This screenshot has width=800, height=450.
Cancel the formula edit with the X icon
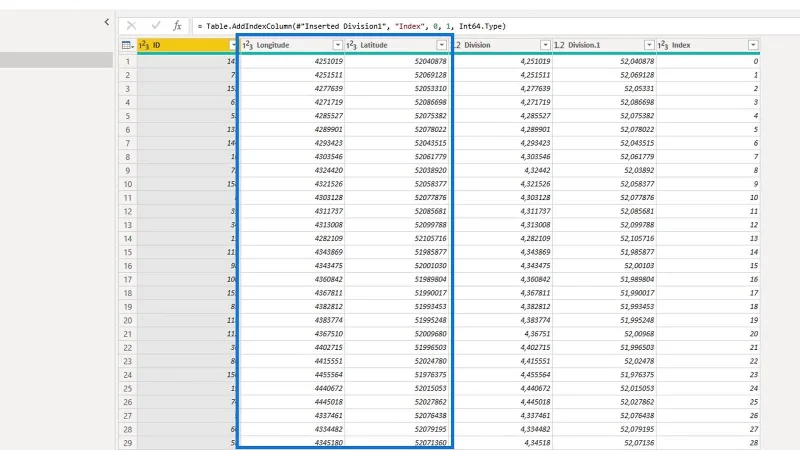[131, 26]
